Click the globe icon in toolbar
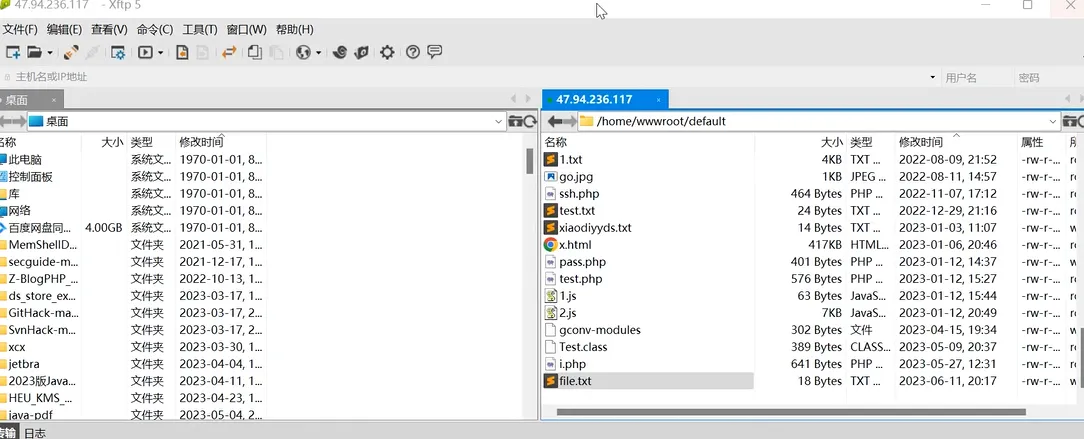Screen dimensions: 1084x439 pyautogui.click(x=302, y=52)
